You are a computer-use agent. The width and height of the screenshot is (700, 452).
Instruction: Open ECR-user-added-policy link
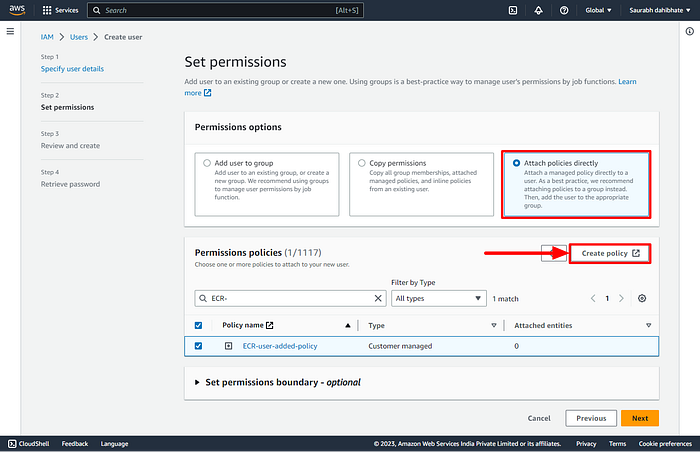click(280, 346)
